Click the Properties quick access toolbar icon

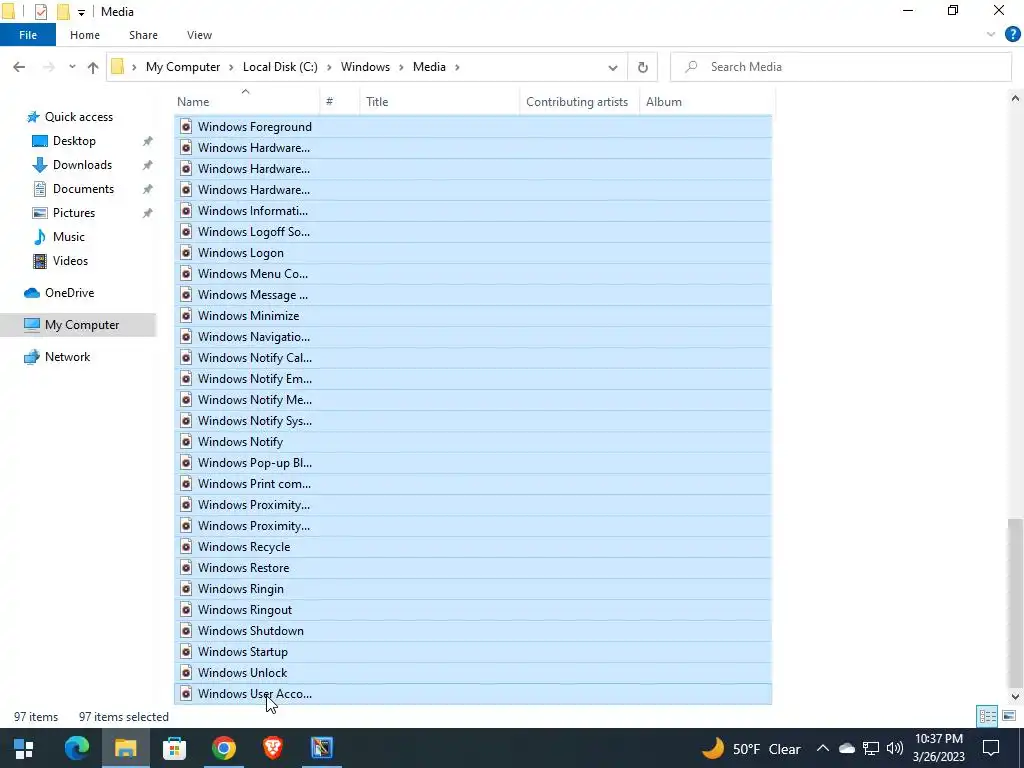tap(40, 12)
